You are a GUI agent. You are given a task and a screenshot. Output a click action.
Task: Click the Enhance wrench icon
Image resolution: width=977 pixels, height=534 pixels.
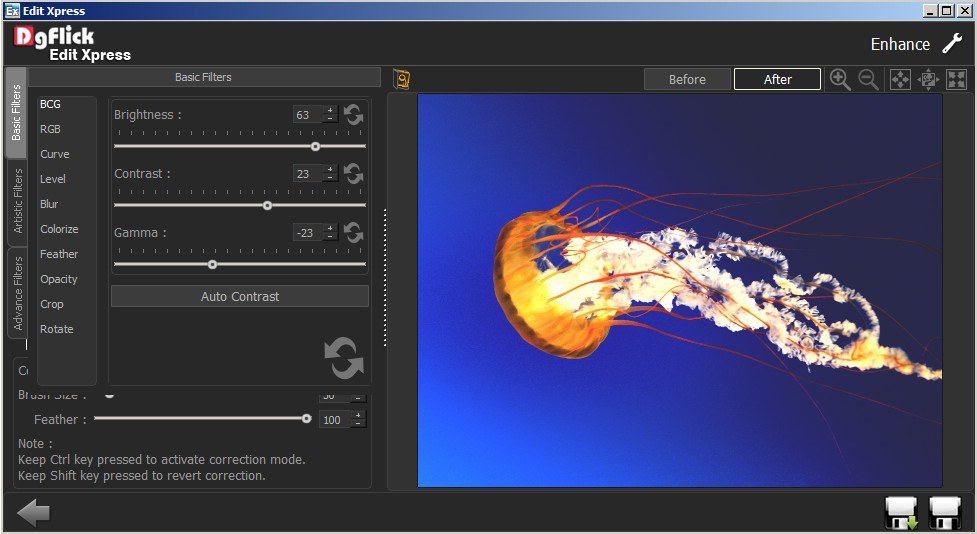[952, 44]
